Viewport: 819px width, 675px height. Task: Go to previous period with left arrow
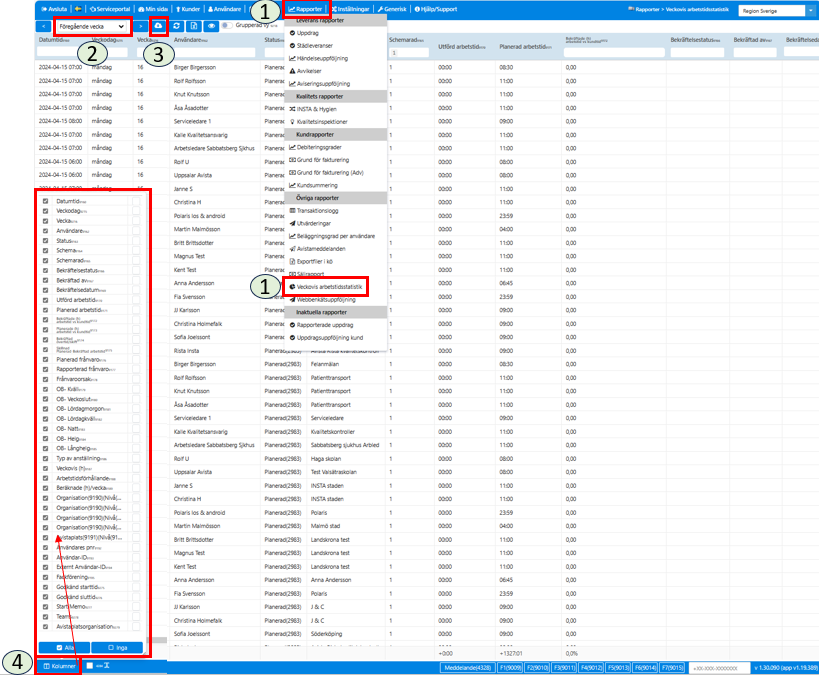43,26
